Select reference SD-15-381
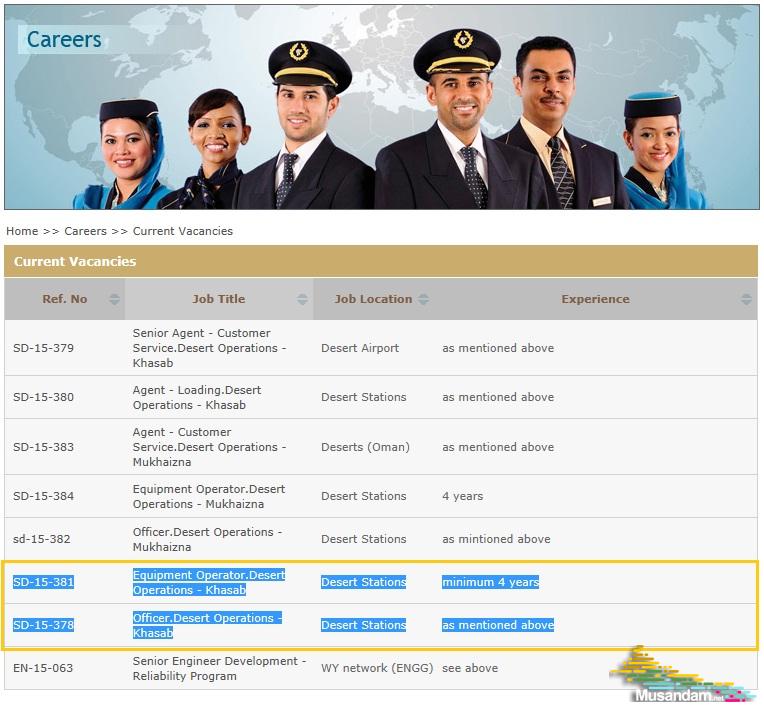 click(x=43, y=582)
